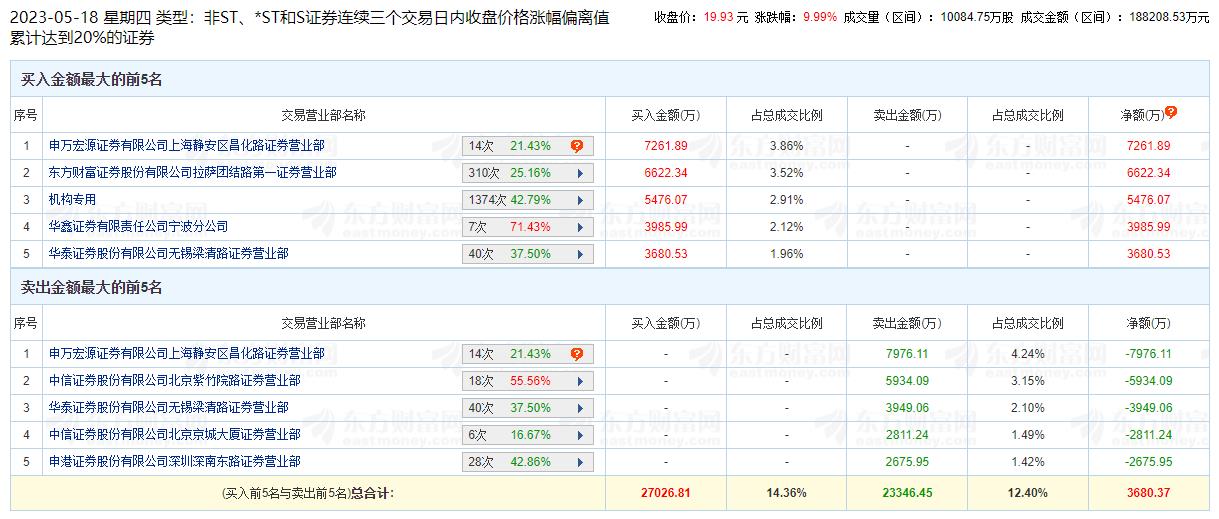The width and height of the screenshot is (1219, 519).
Task: Open 中信证券北京城大厦证券营业部 link
Action: tap(175, 435)
